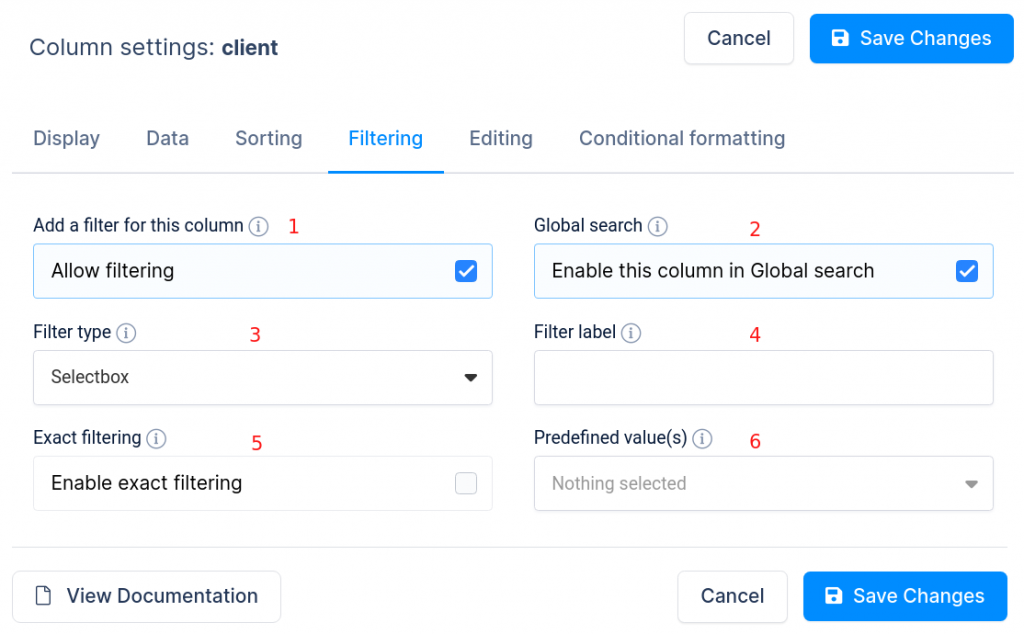Switch to the Display tab
1024x634 pixels.
(x=66, y=139)
